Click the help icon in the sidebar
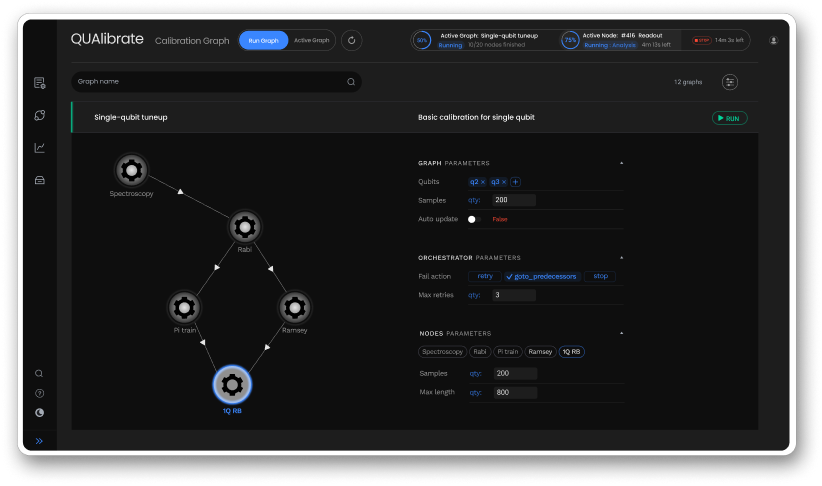Viewport: 822px width, 486px height. [39, 393]
